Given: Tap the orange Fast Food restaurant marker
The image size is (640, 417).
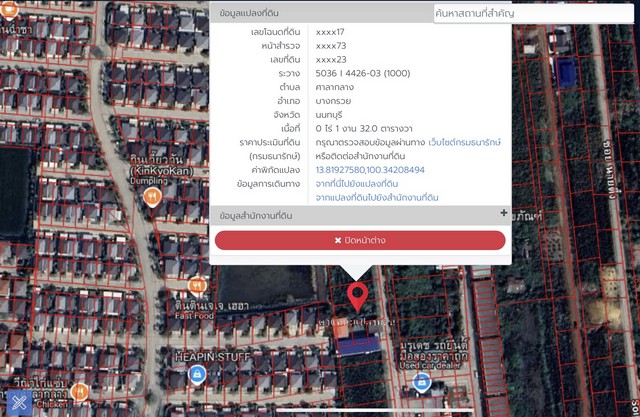Looking at the screenshot, I should click(204, 285).
